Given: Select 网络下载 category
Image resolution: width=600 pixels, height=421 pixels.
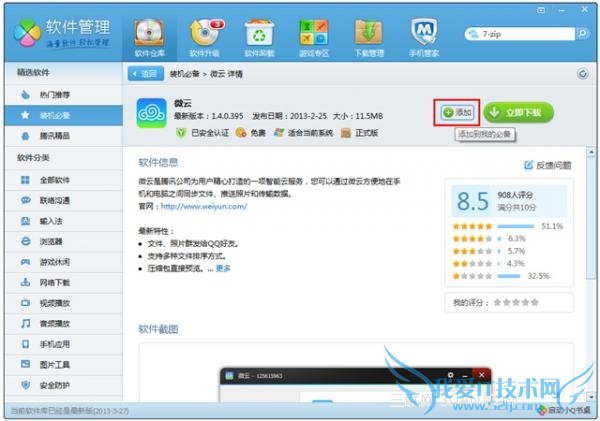Looking at the screenshot, I should [64, 282].
